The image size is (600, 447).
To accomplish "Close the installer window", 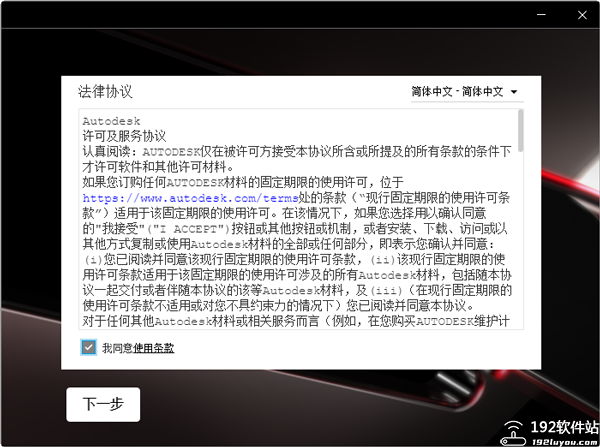I will coord(582,15).
